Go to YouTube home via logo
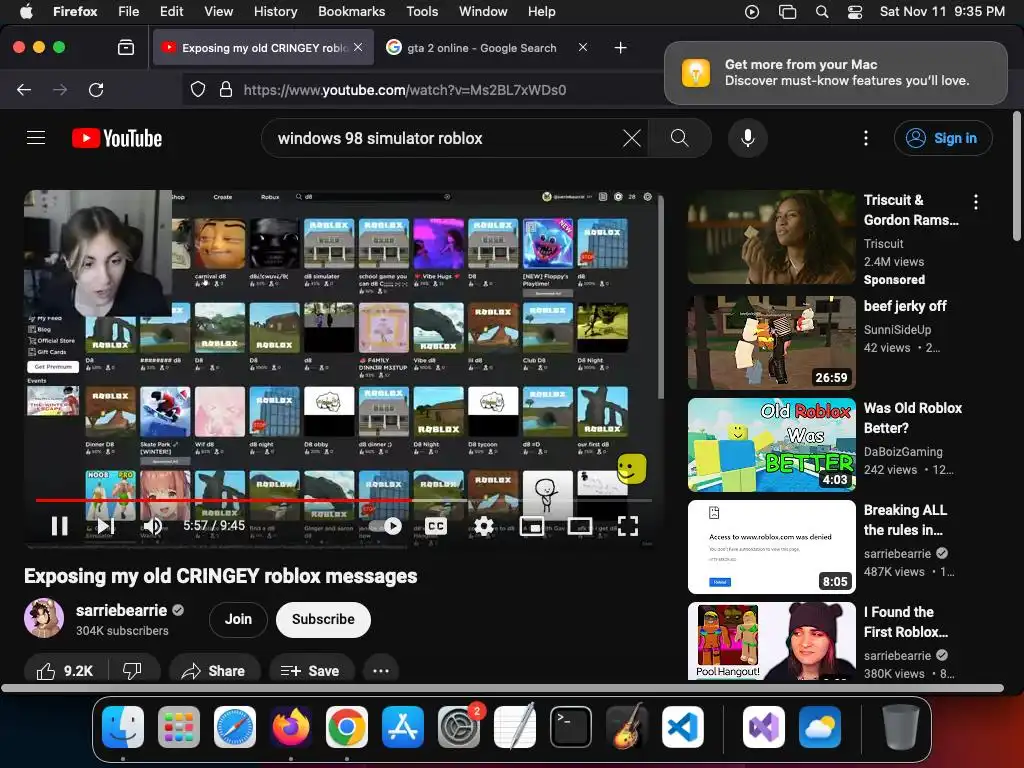Image resolution: width=1024 pixels, height=768 pixels. click(117, 138)
